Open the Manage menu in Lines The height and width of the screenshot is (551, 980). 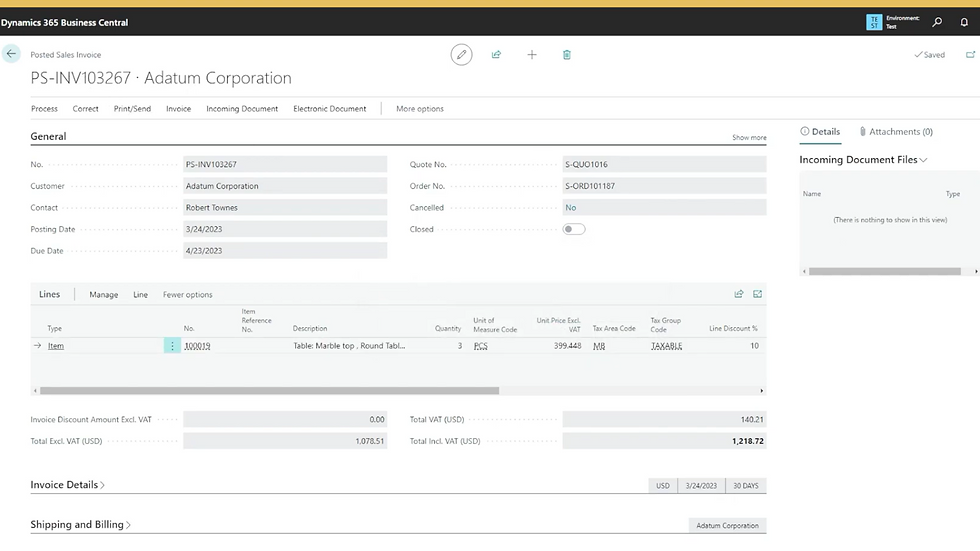coord(104,295)
